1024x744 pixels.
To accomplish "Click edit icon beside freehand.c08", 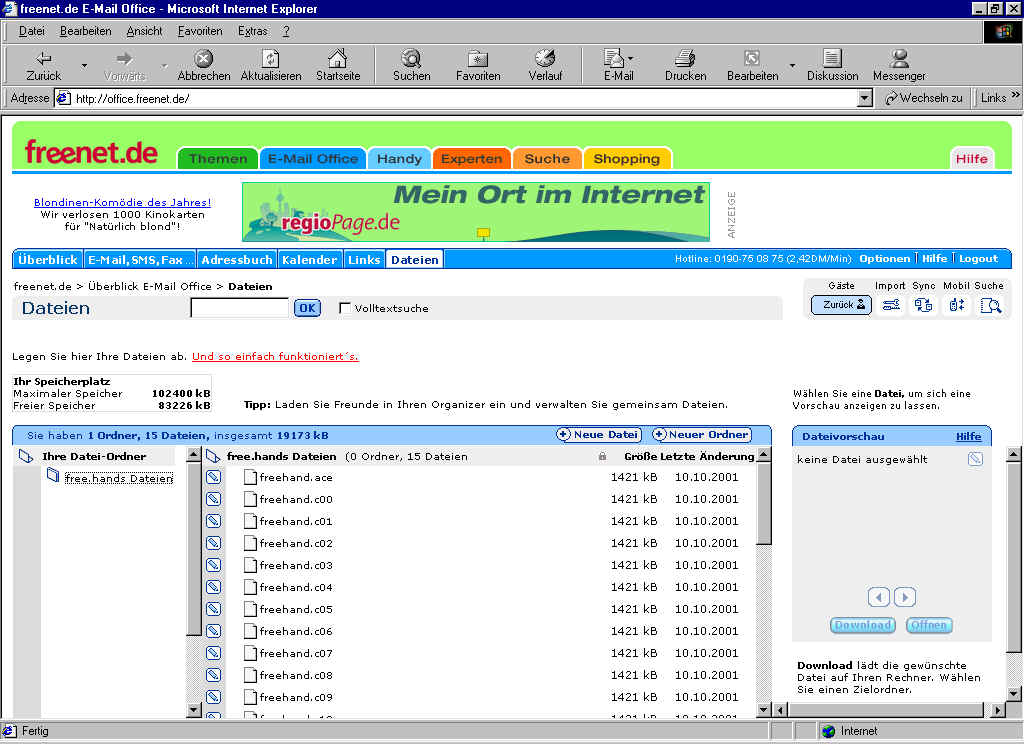I will tap(214, 675).
